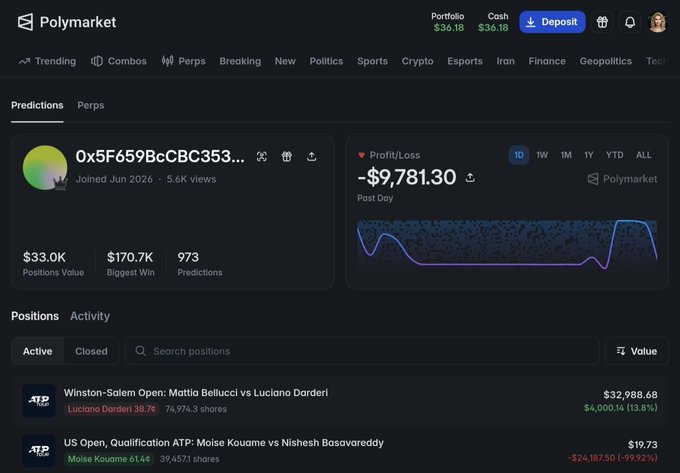Select the 1D profit/loss range
Image resolution: width=680 pixels, height=473 pixels.
pos(519,155)
